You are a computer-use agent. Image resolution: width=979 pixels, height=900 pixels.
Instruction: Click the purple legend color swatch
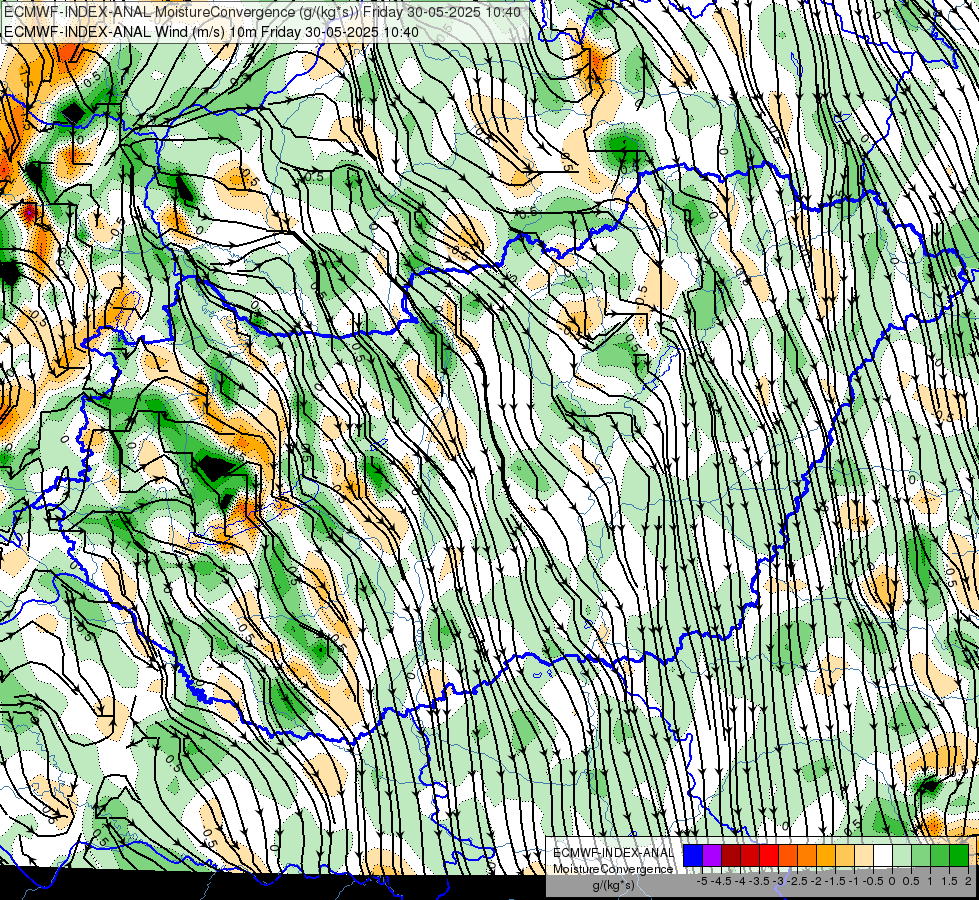pos(712,855)
